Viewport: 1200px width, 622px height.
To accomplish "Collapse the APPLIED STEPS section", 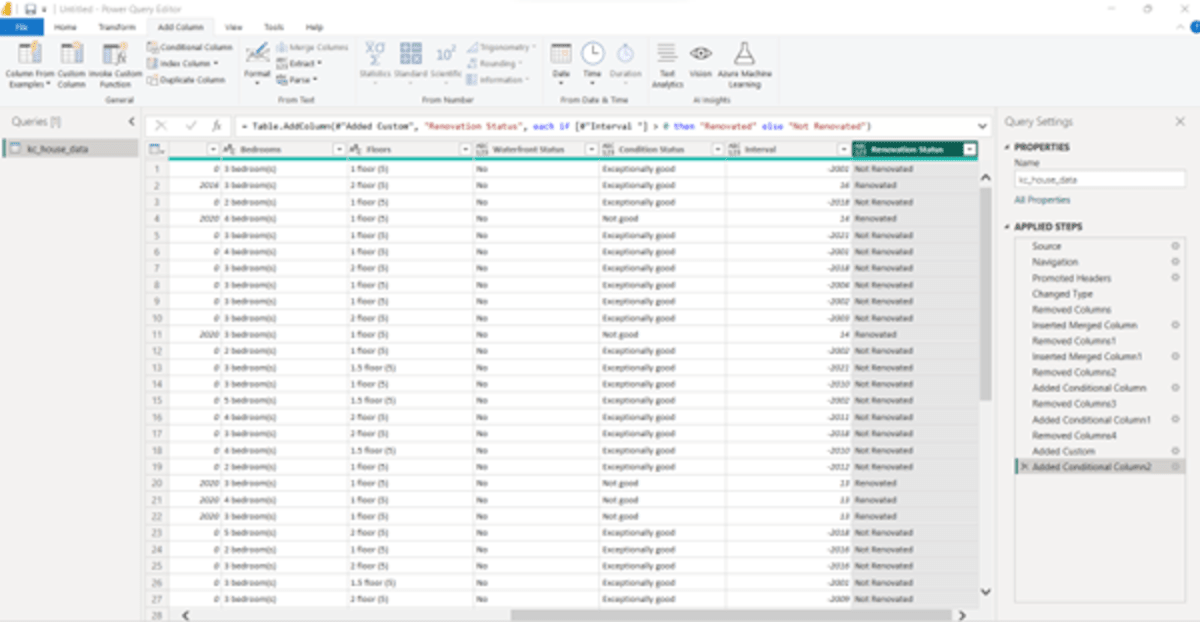I will point(1009,227).
